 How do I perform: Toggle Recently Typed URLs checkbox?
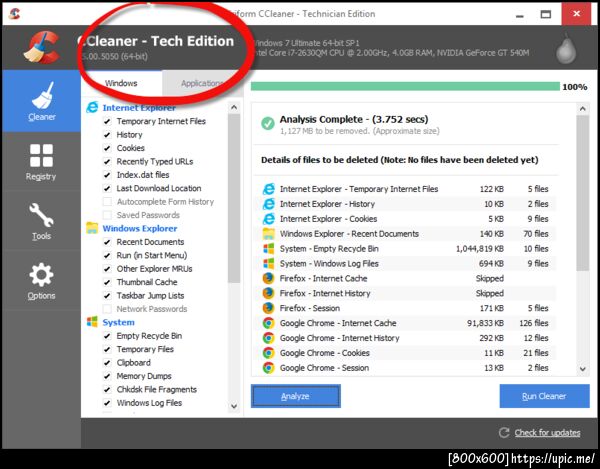pos(107,161)
